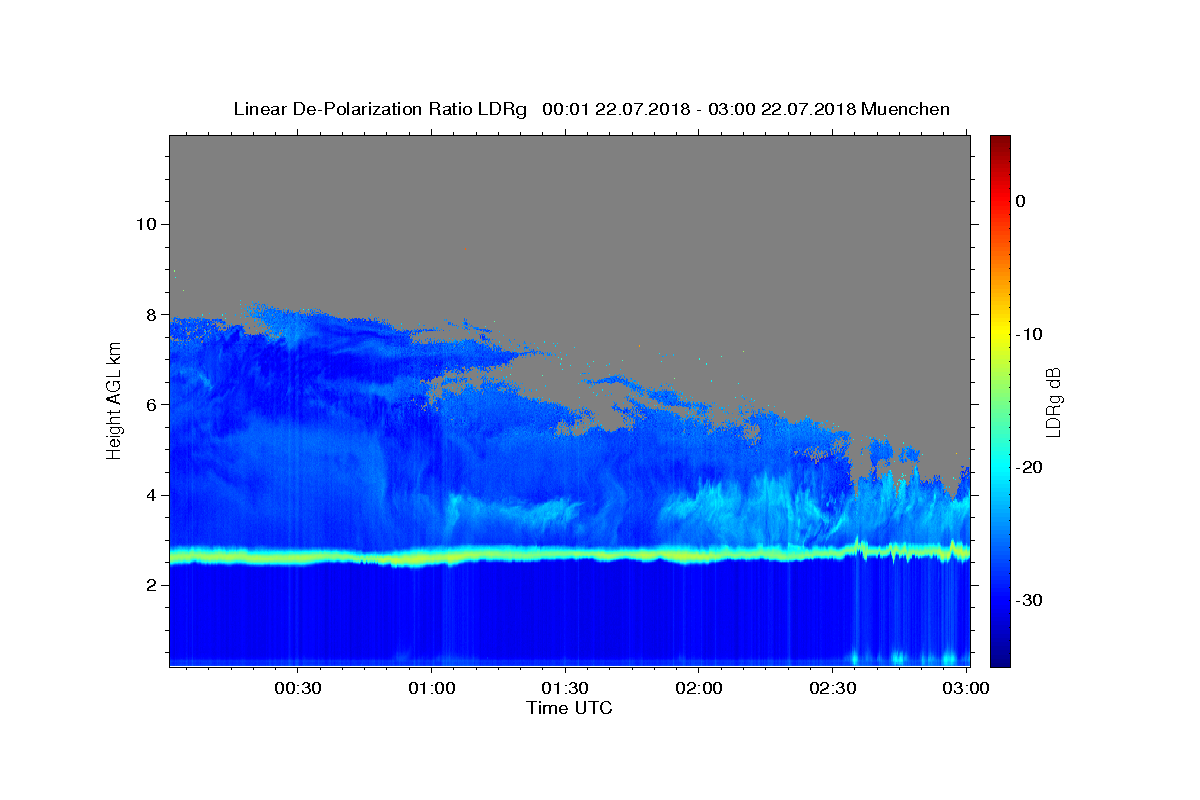Click the dark red top of colorbar
Screen dimensions: 1200x800
click(x=1000, y=142)
